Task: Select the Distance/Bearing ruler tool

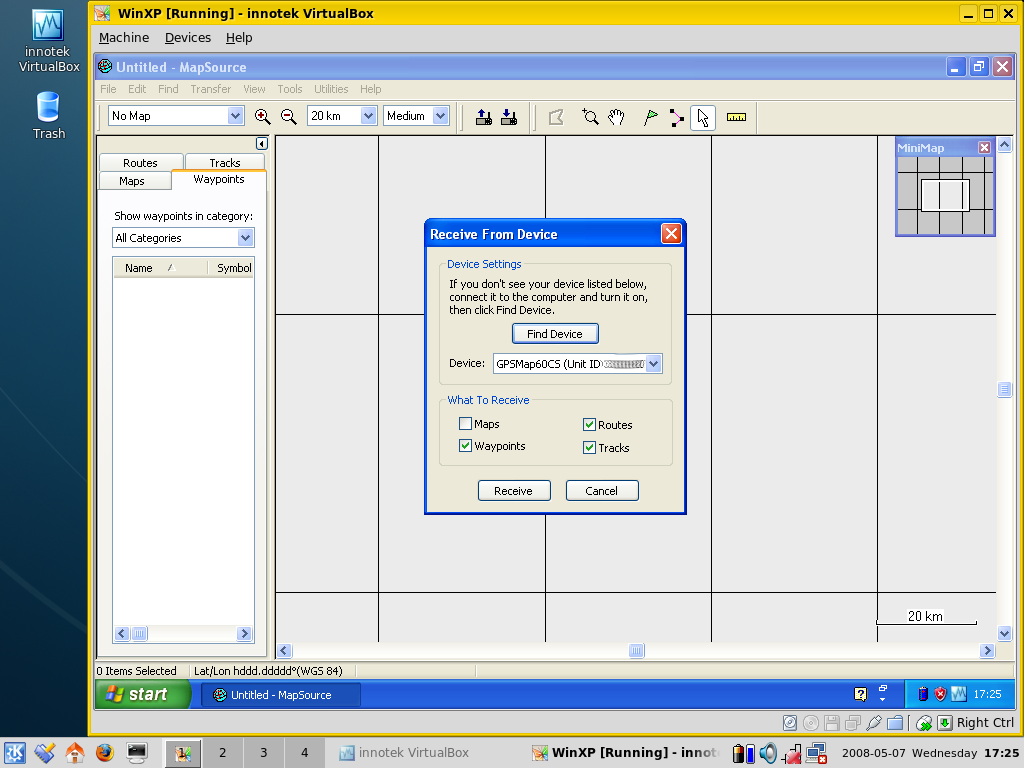Action: [736, 117]
